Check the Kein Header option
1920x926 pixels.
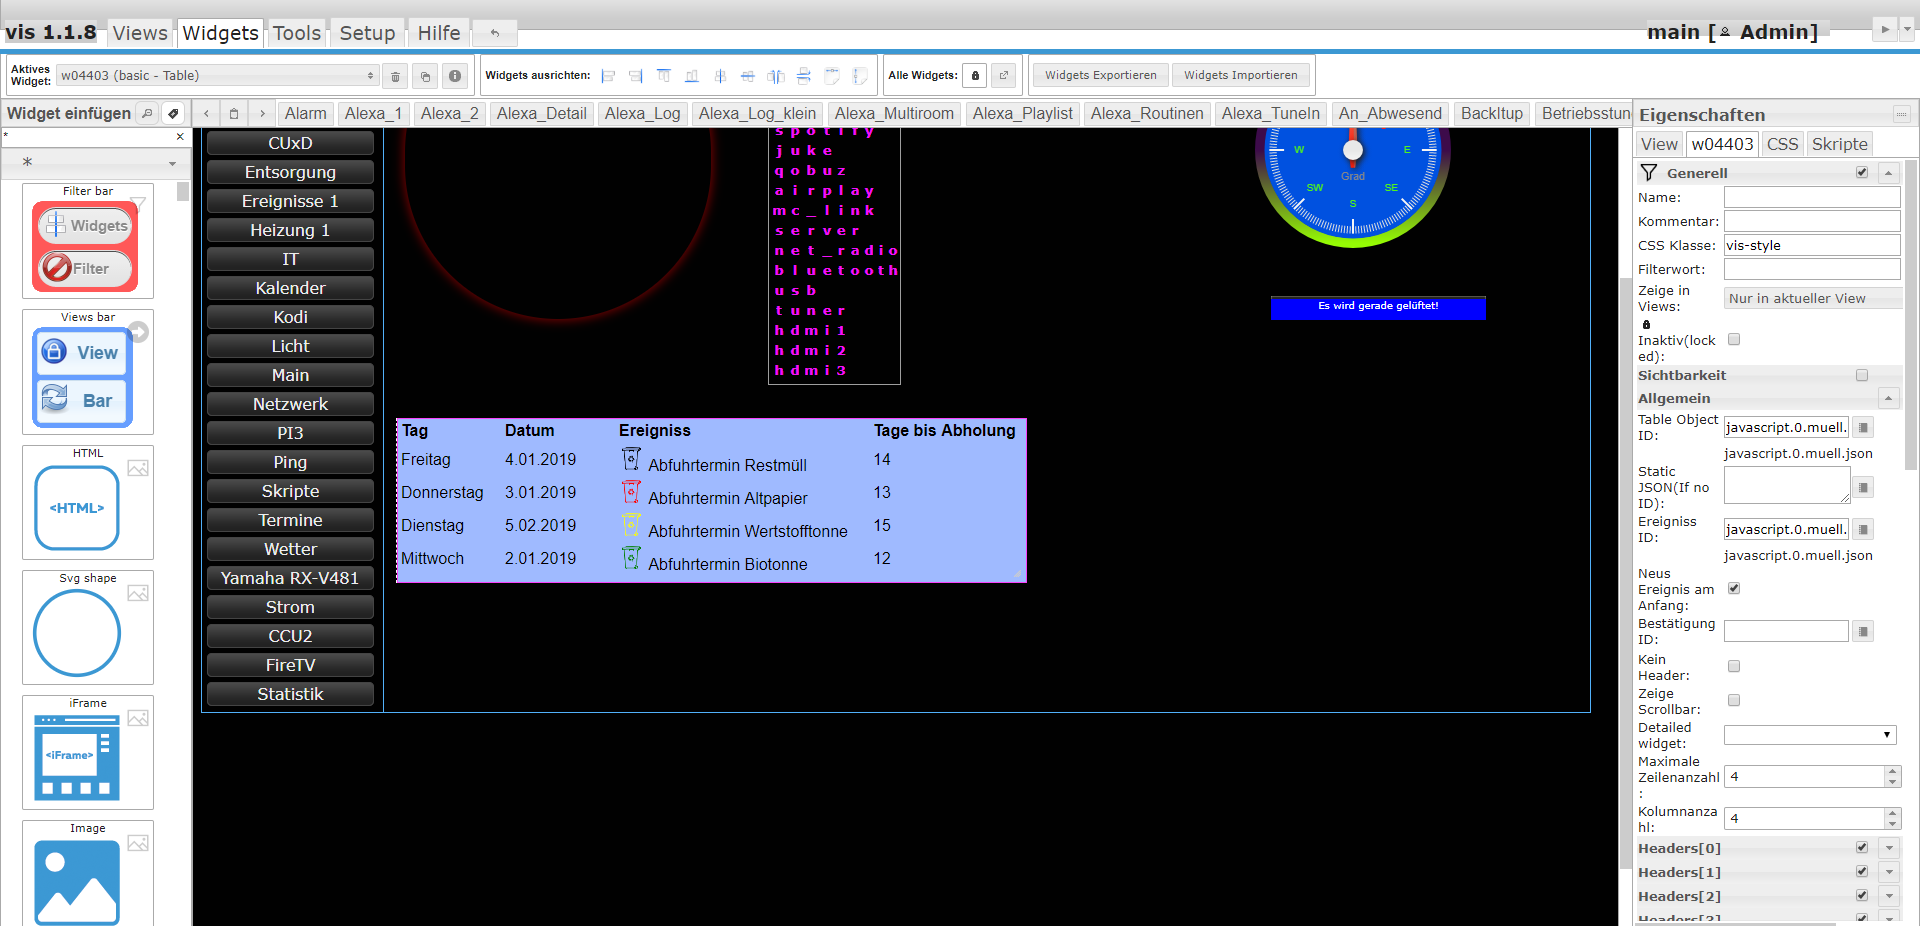[1734, 667]
